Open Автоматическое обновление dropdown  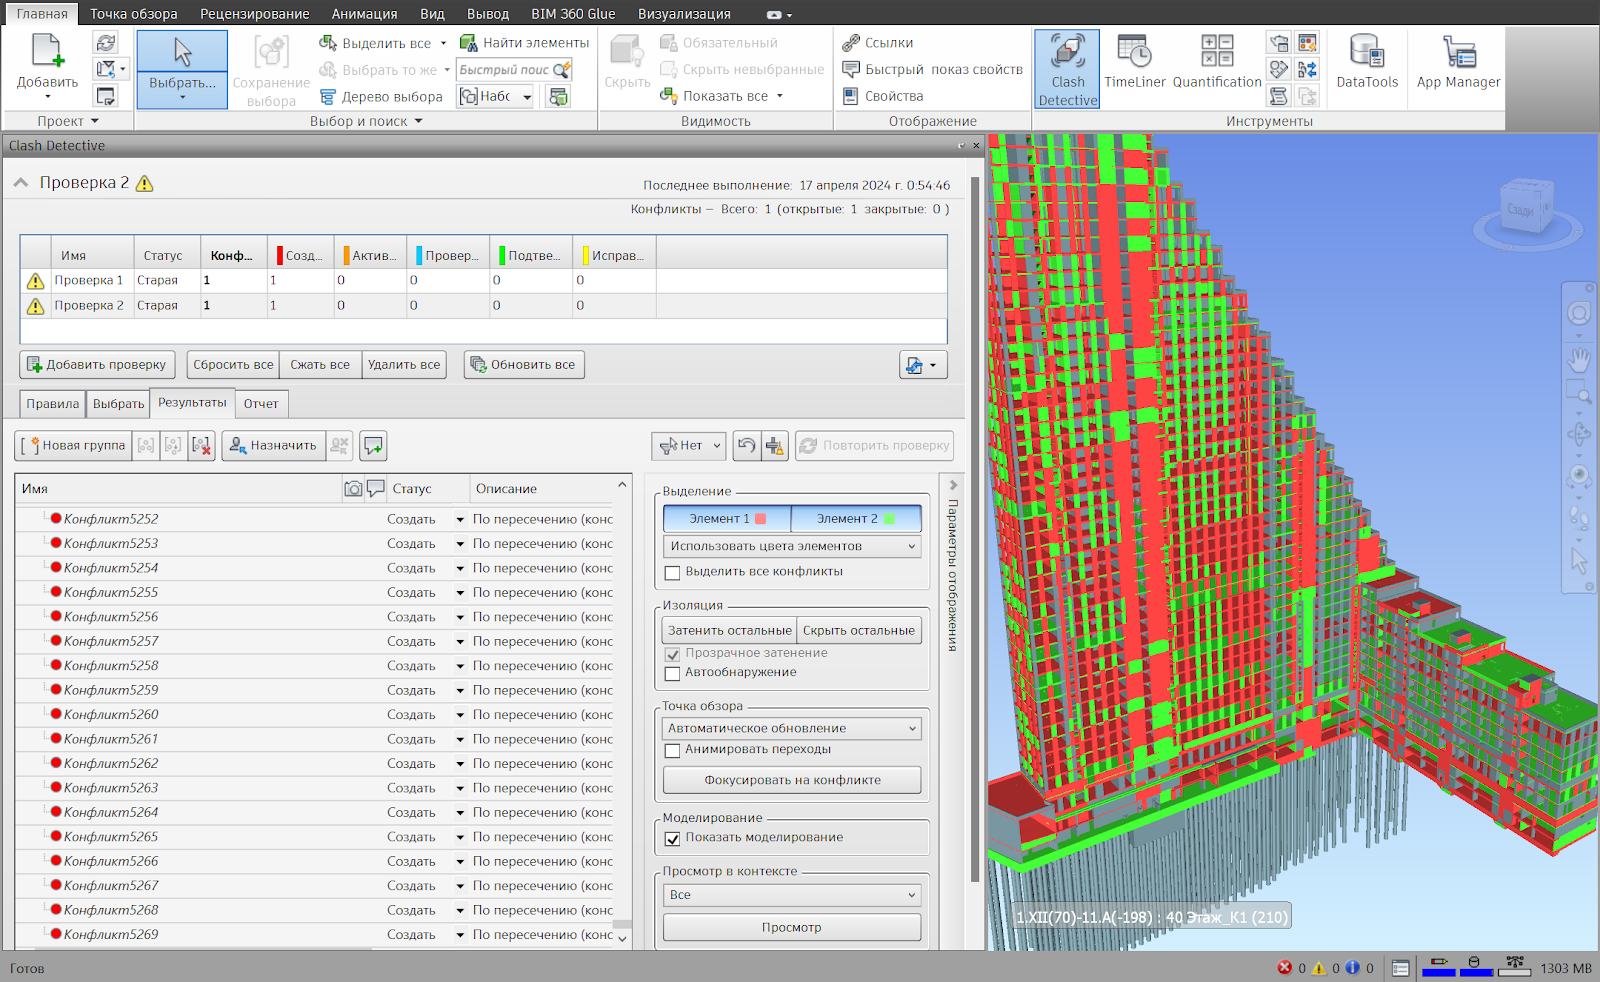click(x=792, y=728)
